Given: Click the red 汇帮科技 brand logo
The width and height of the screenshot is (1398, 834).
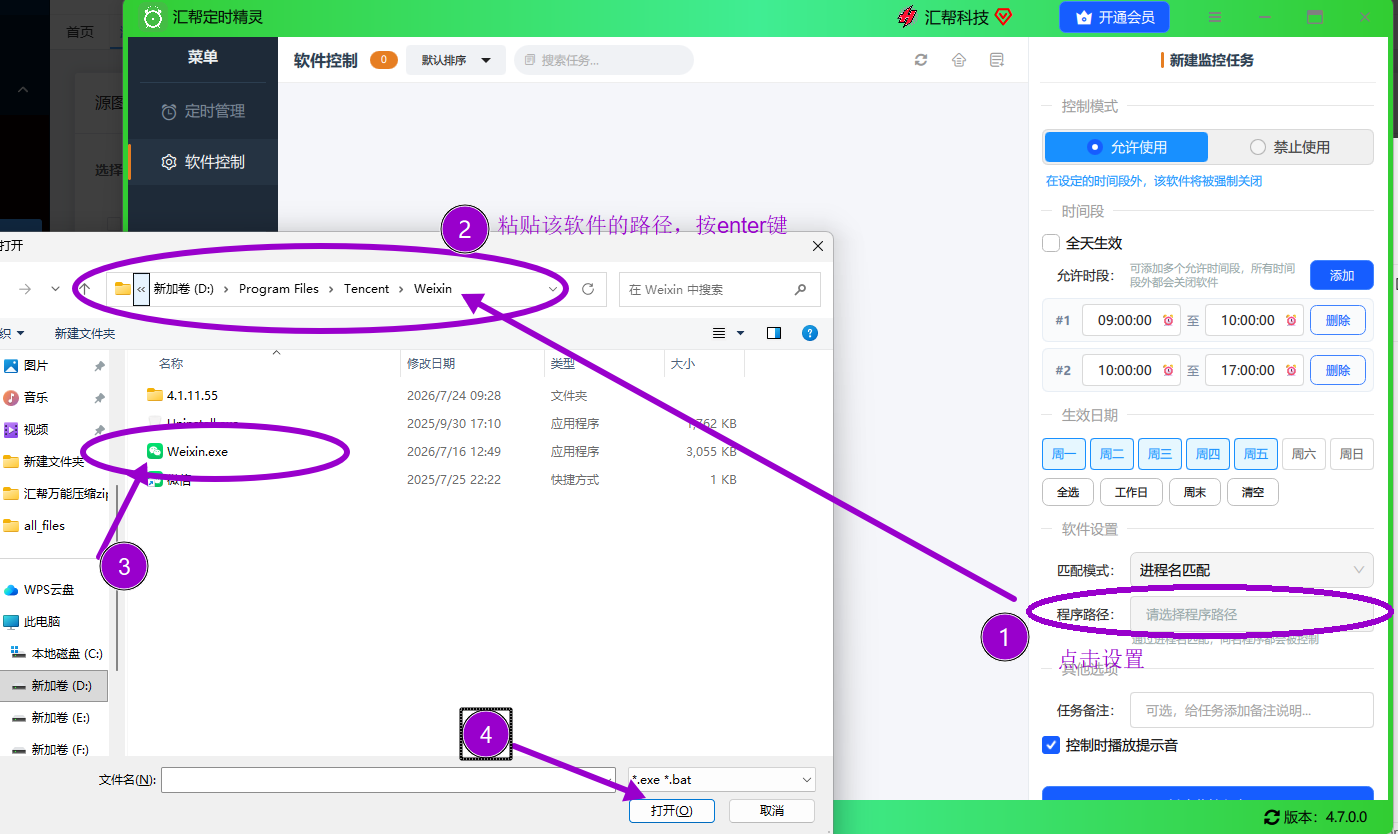Looking at the screenshot, I should (906, 17).
